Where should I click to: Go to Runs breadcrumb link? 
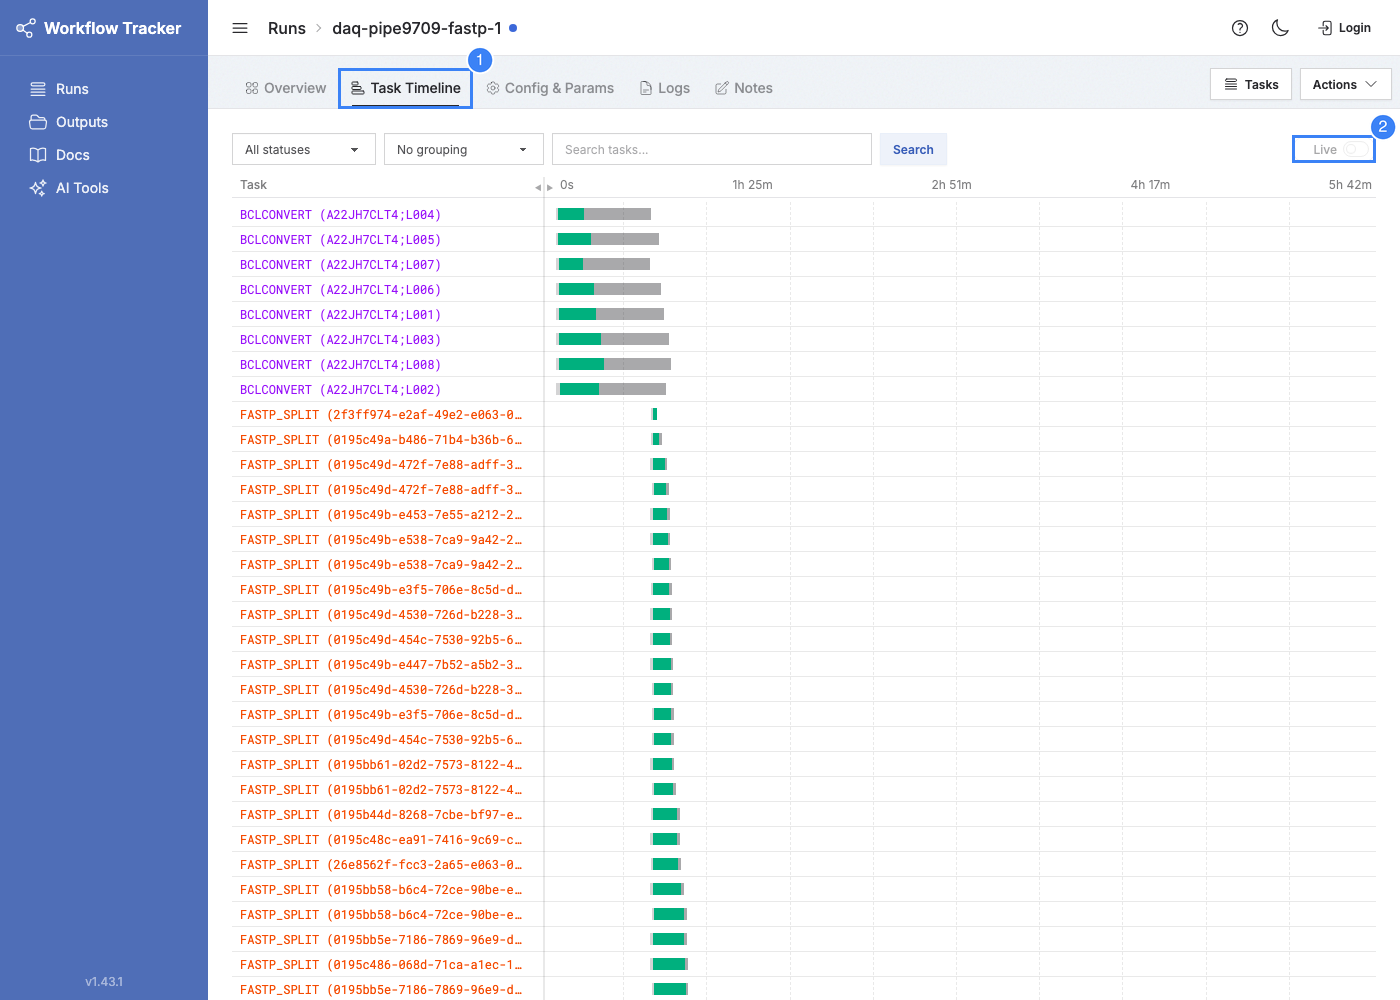click(287, 28)
